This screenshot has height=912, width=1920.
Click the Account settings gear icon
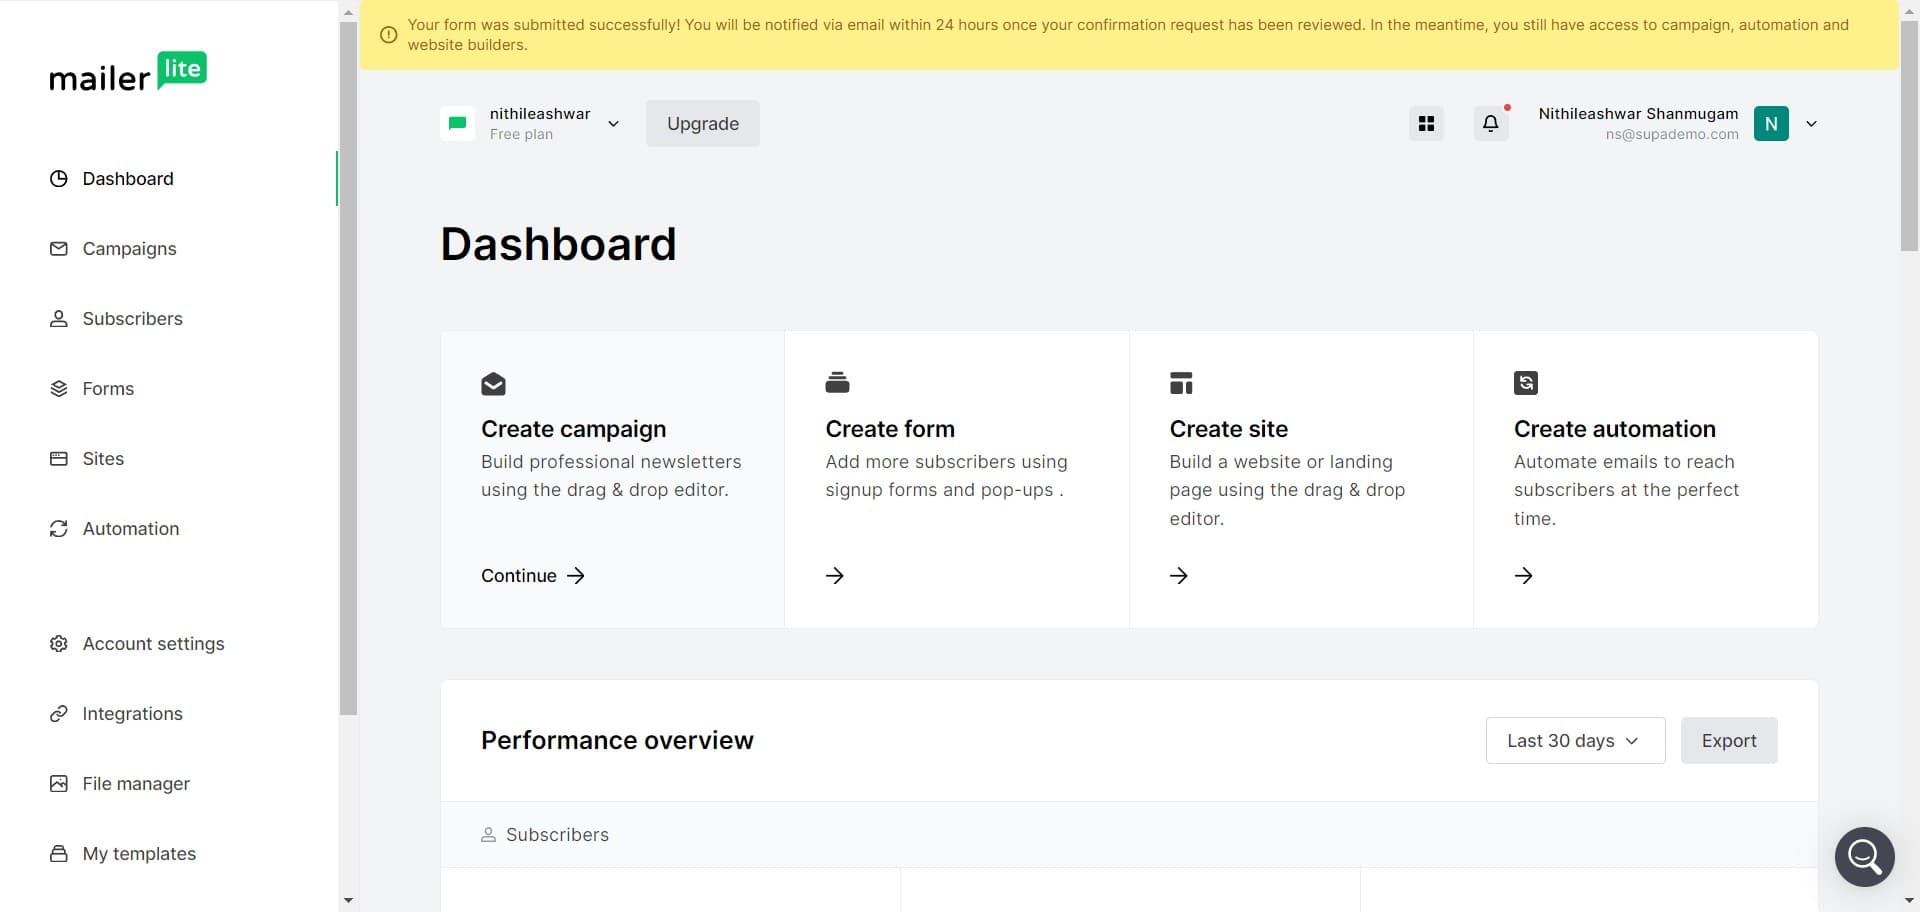tap(59, 643)
